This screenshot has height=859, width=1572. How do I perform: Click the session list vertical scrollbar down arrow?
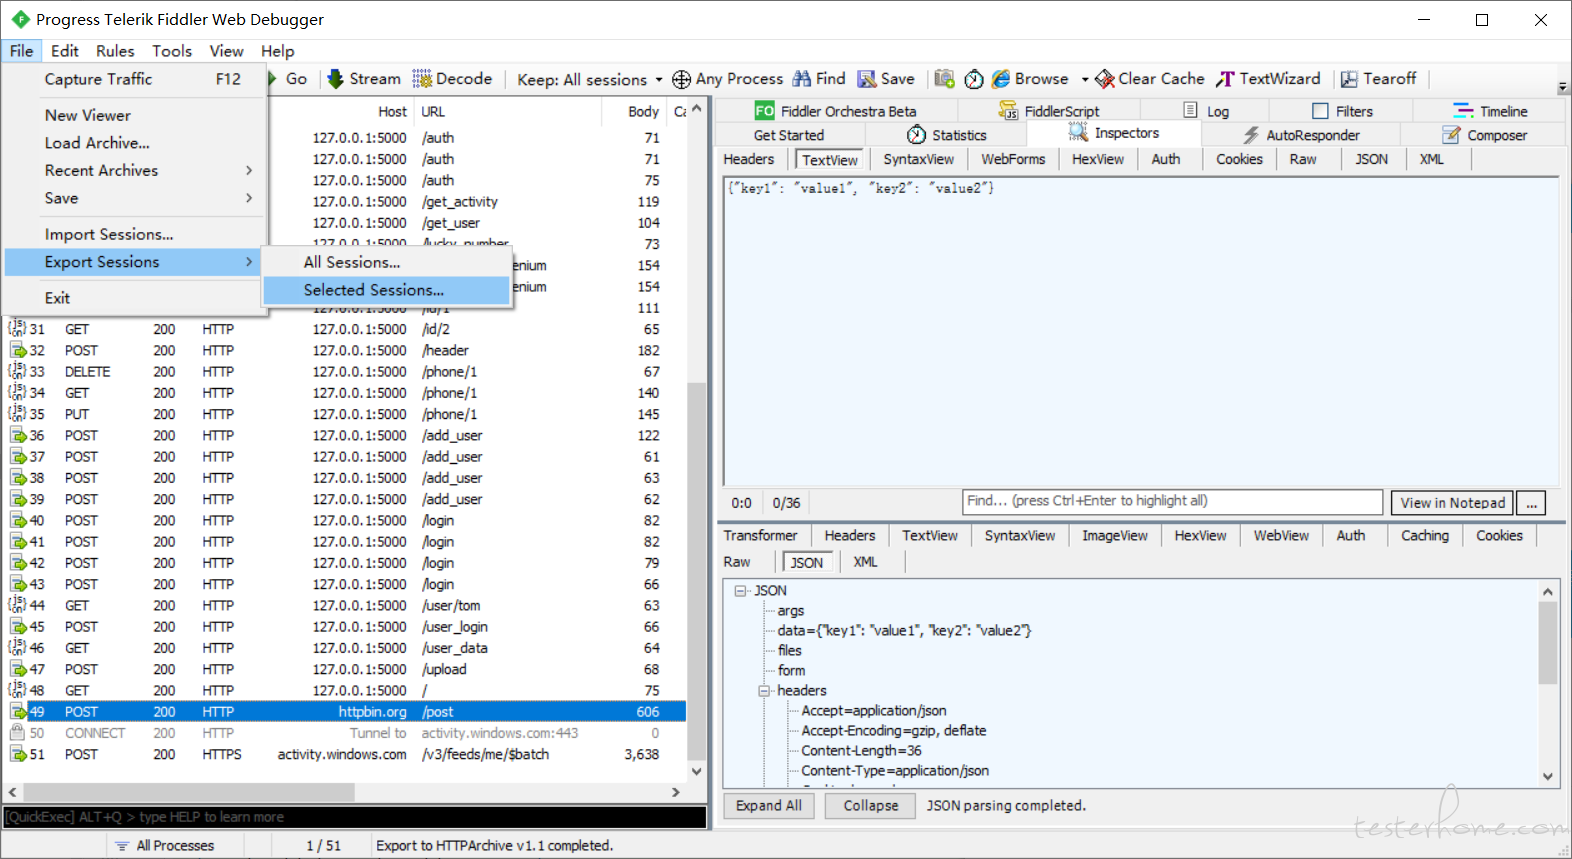pos(697,771)
